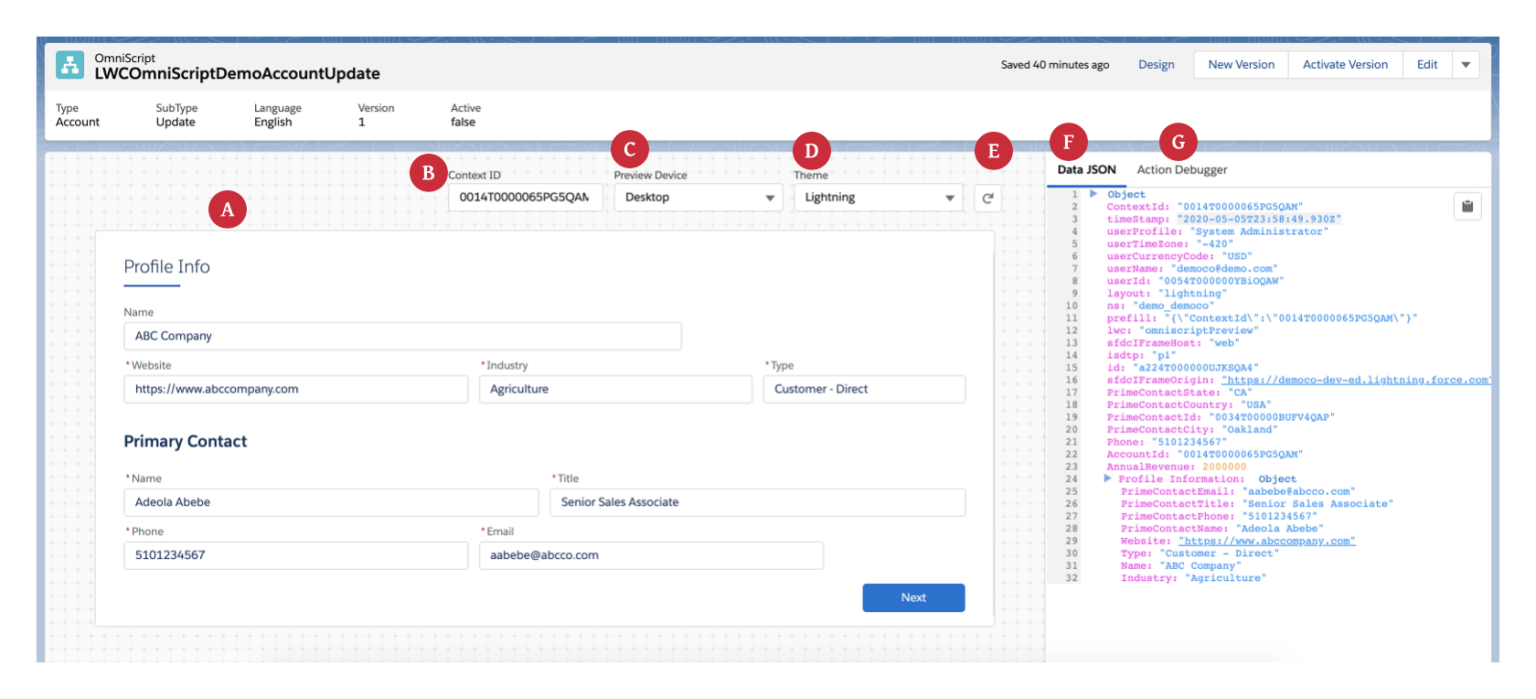Click the OmniScript app icon in the header

click(69, 65)
